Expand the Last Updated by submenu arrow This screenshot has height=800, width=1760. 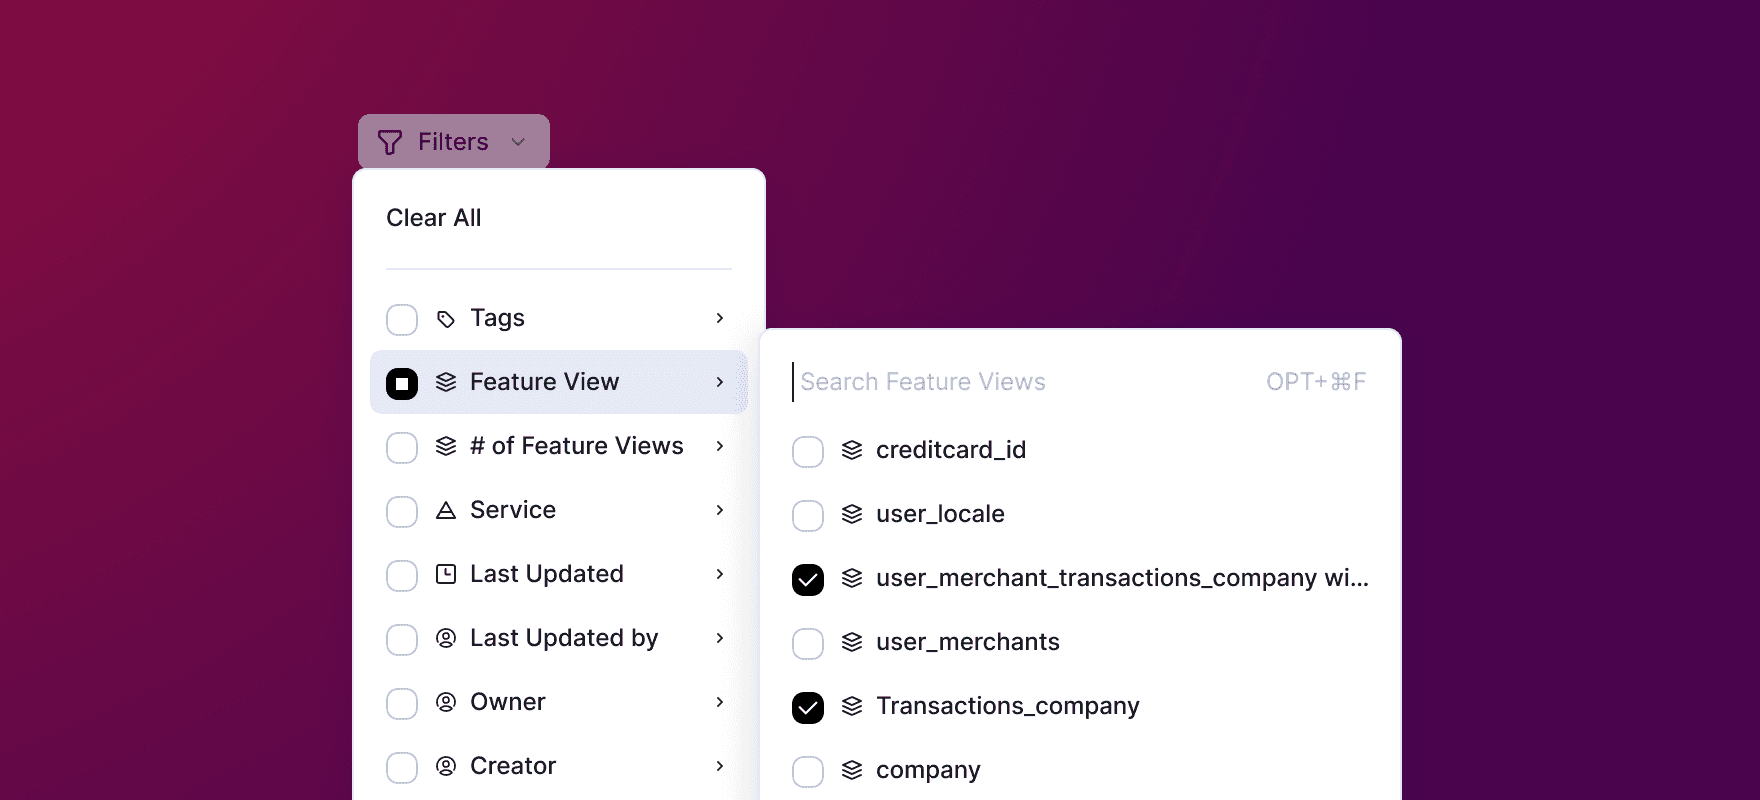click(x=720, y=638)
